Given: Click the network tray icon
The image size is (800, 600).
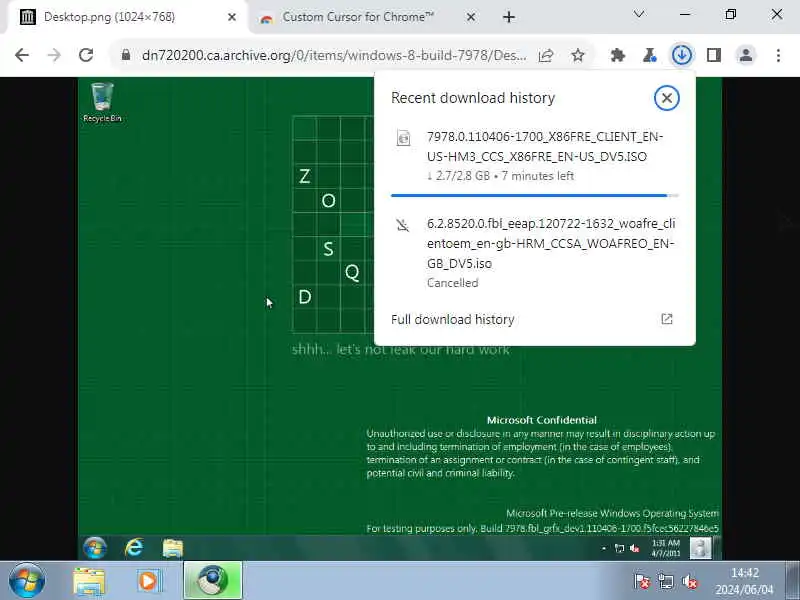Looking at the screenshot, I should 666,581.
